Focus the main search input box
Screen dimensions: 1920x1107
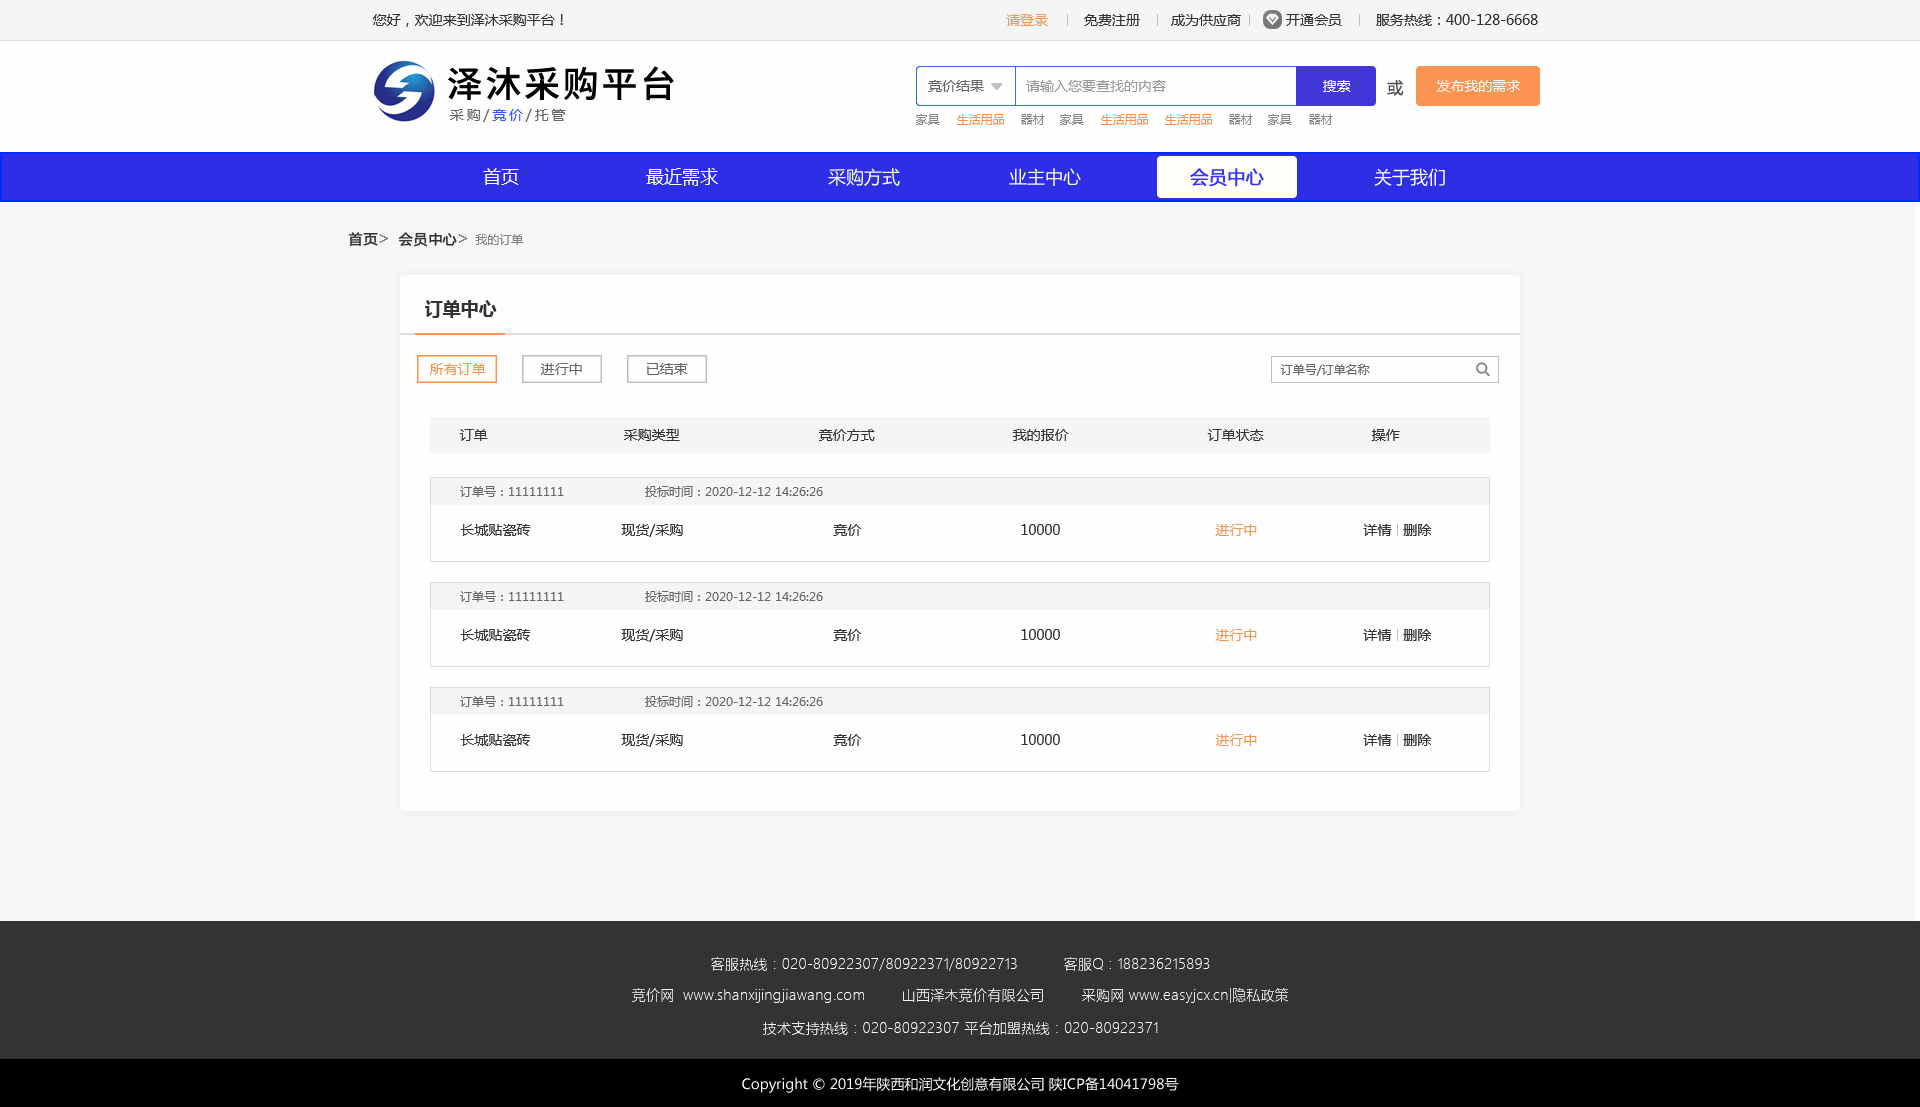(x=1155, y=86)
